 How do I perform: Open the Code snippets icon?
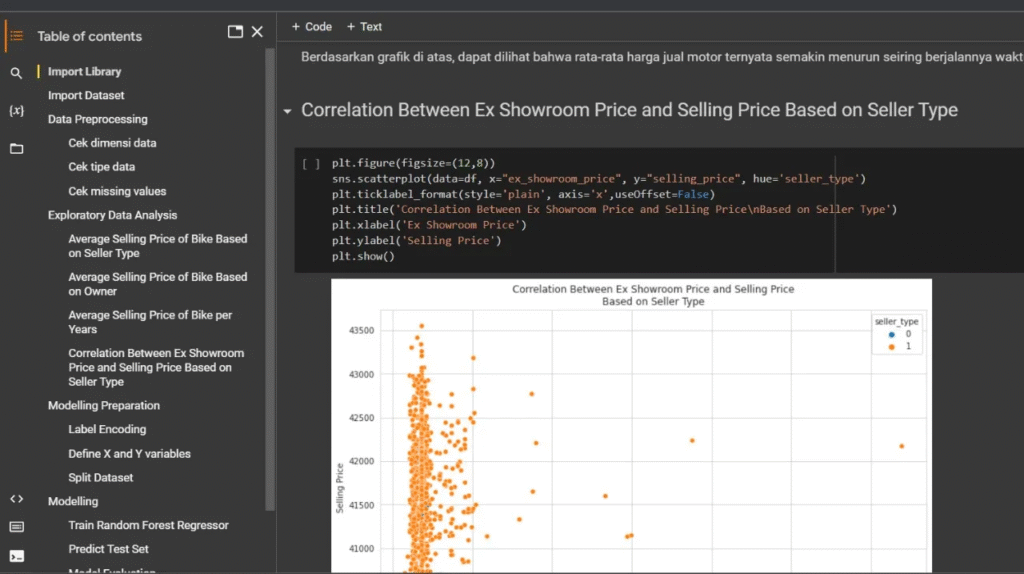click(x=16, y=499)
